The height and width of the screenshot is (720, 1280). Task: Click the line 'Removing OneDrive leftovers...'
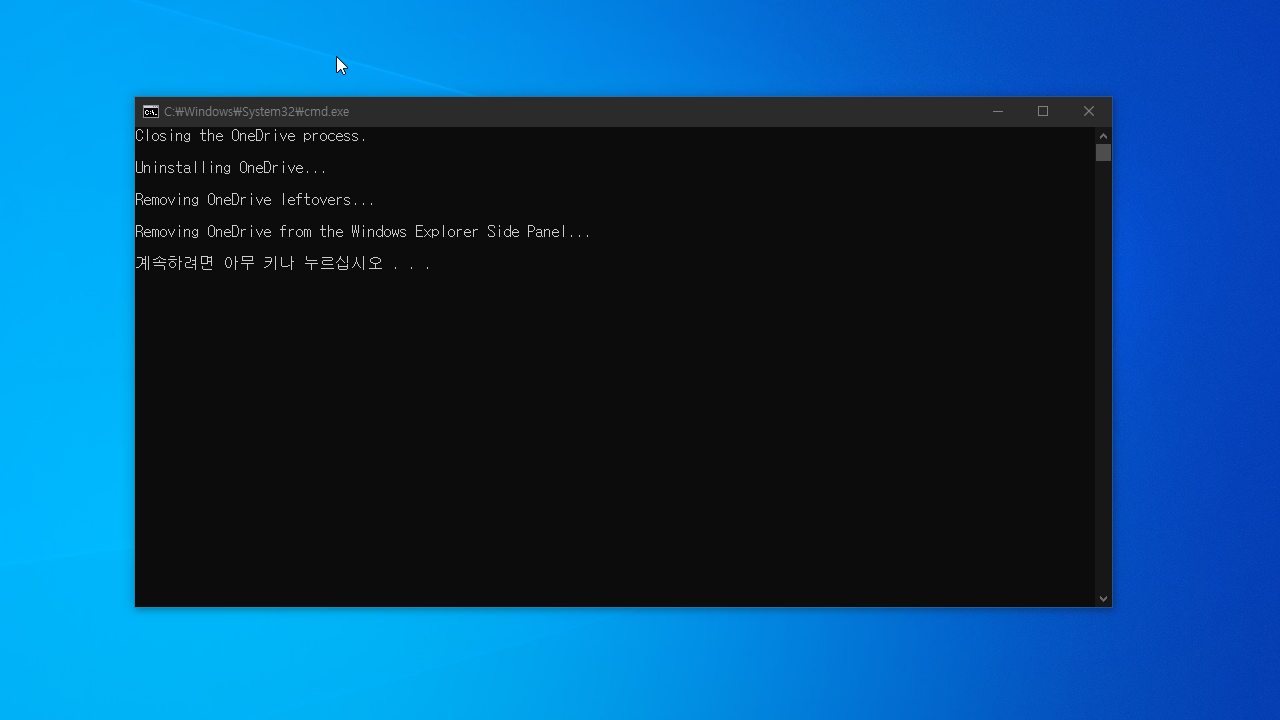[x=255, y=200]
